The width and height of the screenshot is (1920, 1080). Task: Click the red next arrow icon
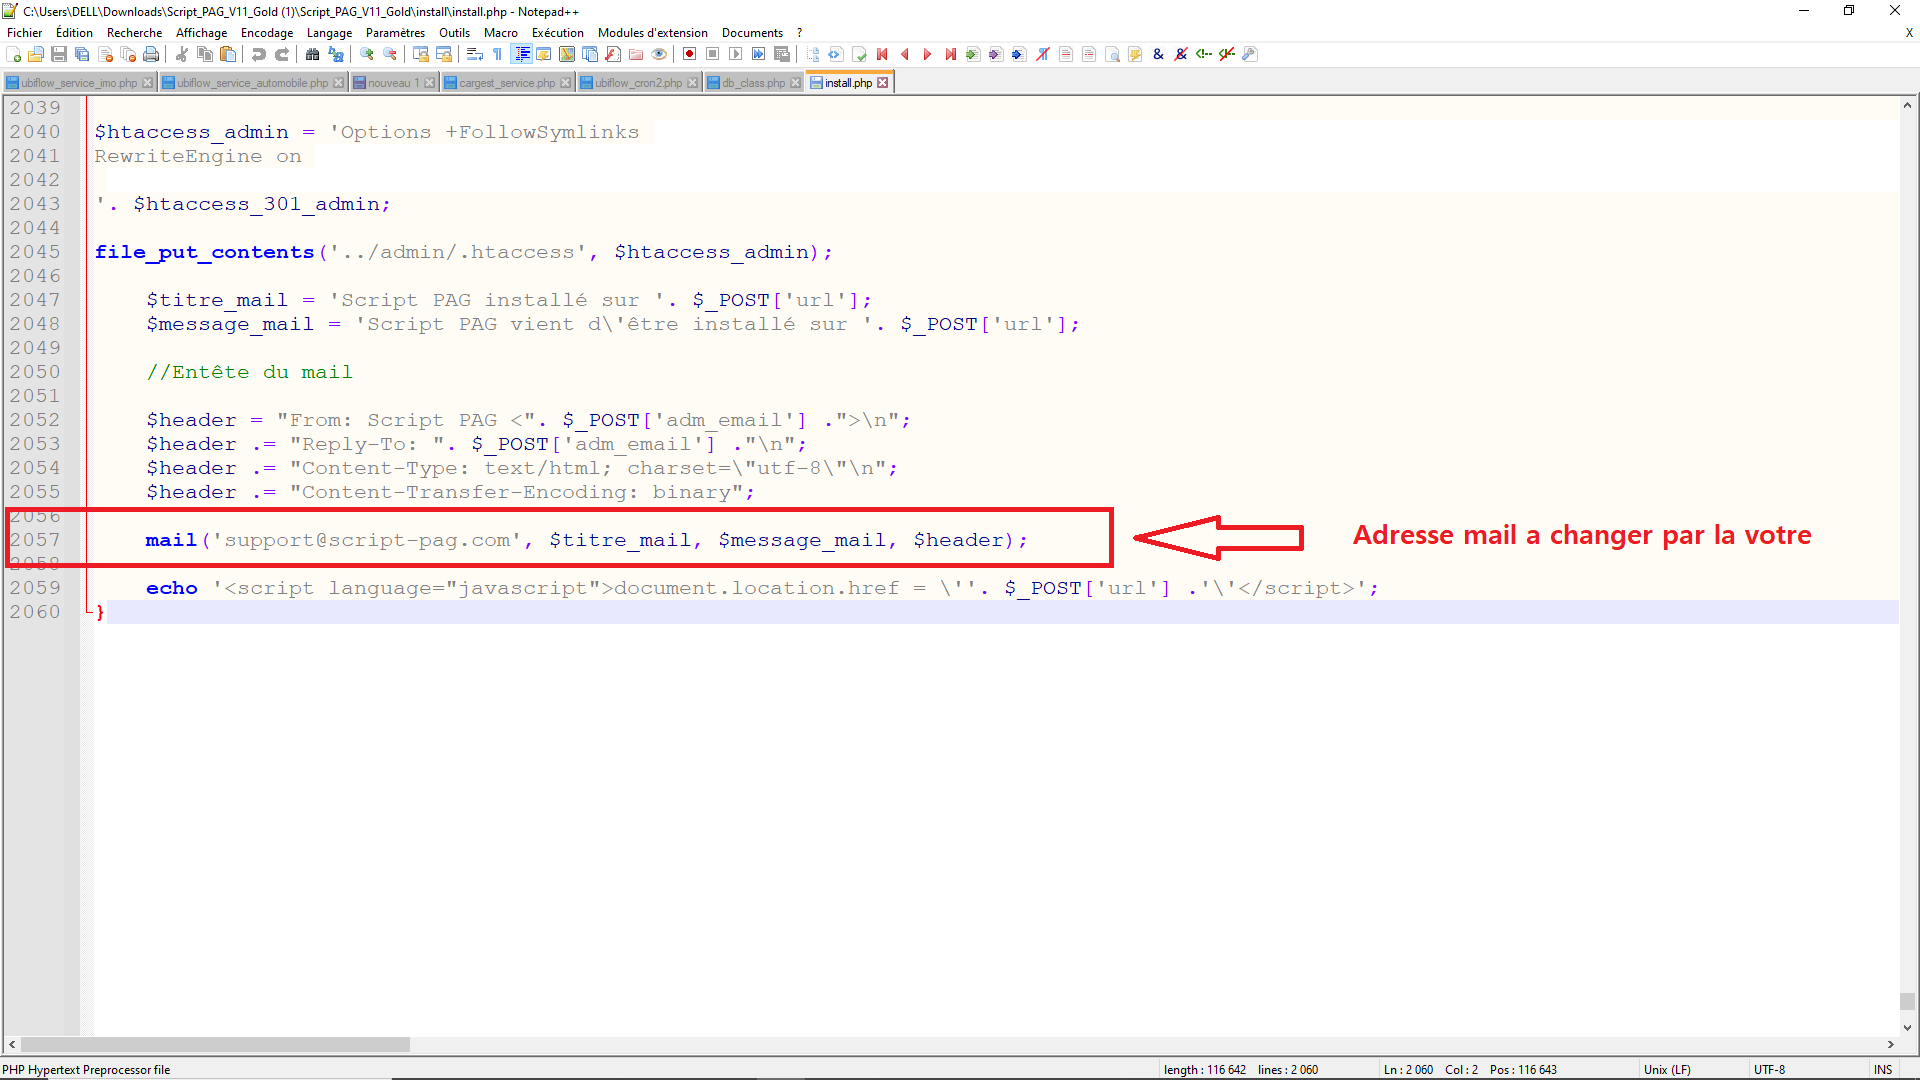point(927,54)
